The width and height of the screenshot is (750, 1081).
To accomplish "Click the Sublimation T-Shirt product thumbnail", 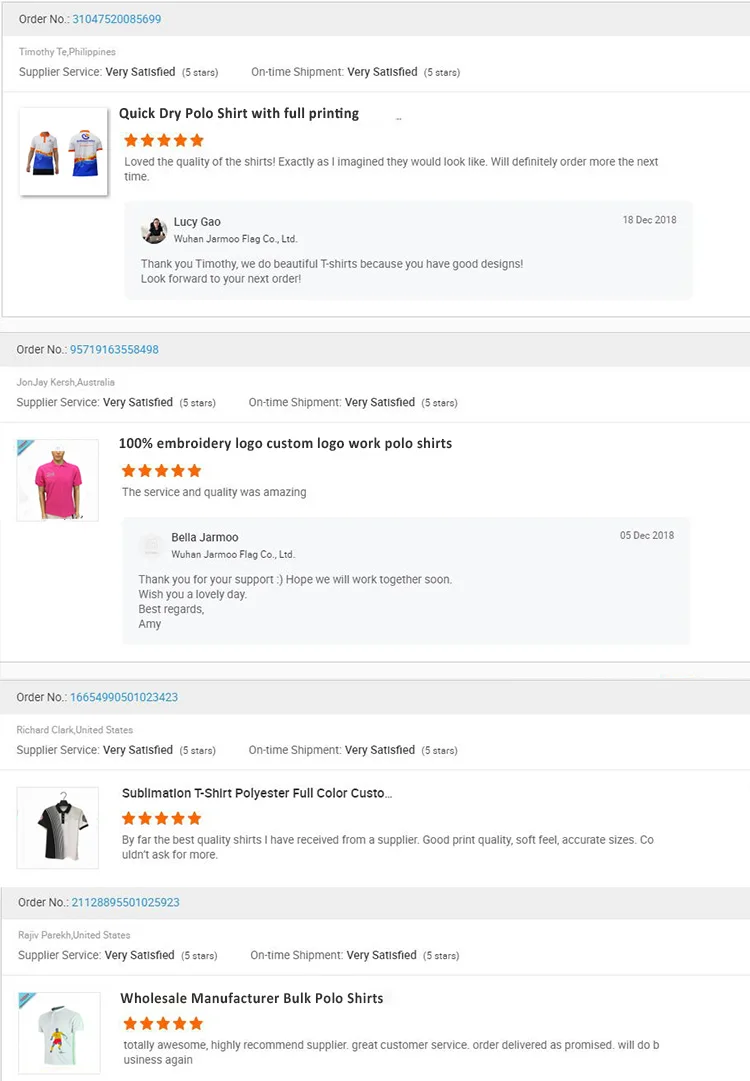I will (x=58, y=827).
